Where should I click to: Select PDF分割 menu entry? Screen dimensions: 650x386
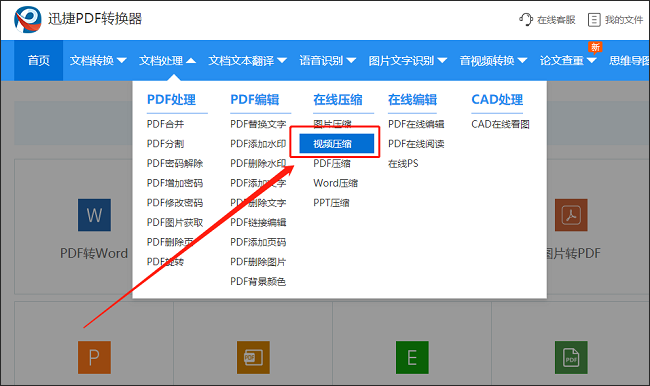165,144
